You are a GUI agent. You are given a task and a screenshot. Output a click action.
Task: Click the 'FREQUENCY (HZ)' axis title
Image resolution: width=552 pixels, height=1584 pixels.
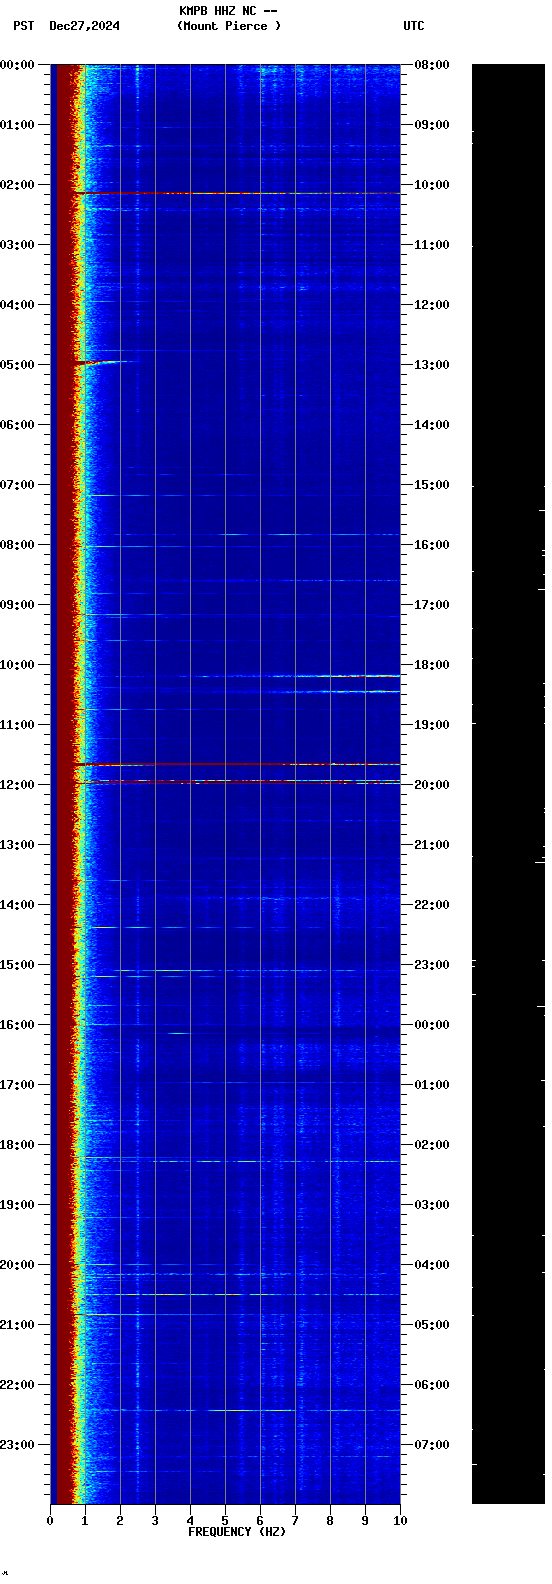point(237,1531)
